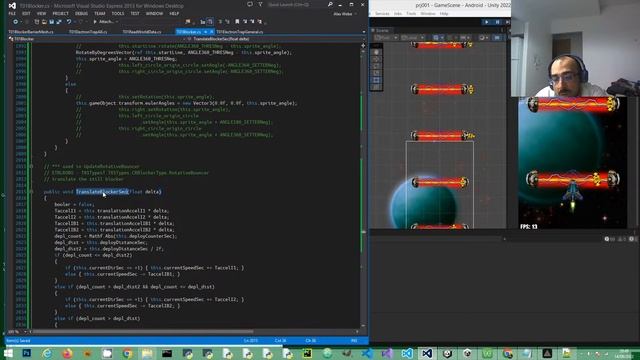This screenshot has width=640, height=360.
Task: Click the Quick Launch search box
Action: pos(297,4)
